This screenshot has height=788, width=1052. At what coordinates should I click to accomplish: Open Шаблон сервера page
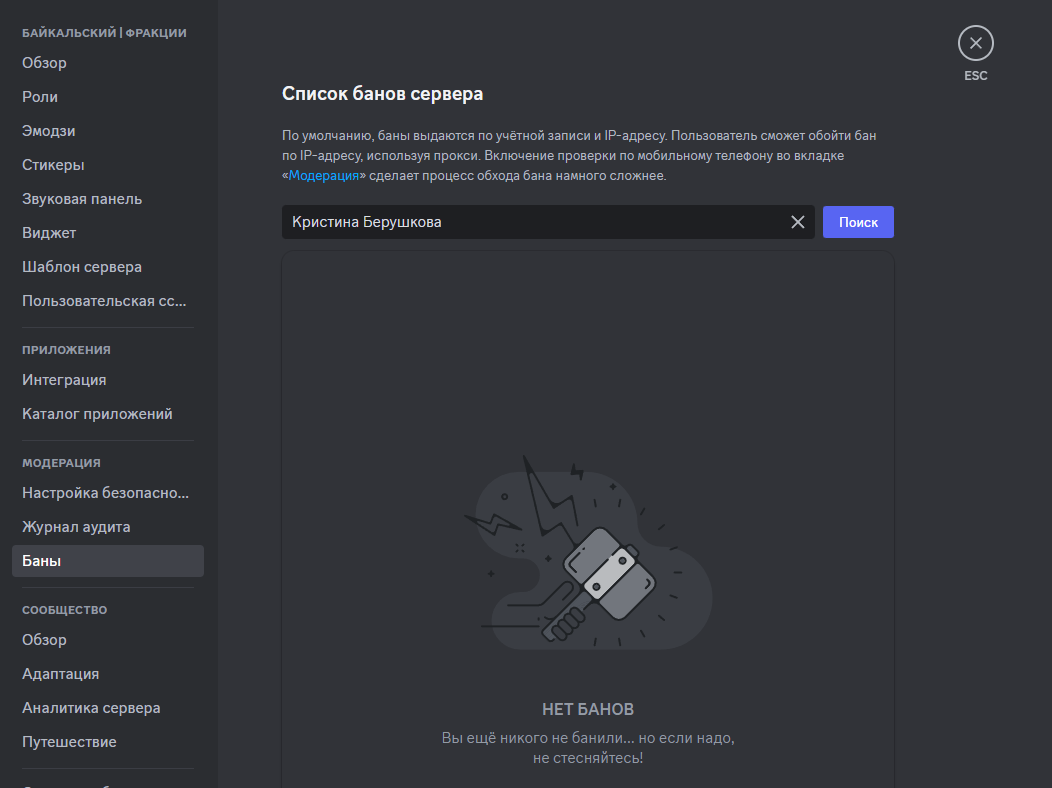[82, 267]
